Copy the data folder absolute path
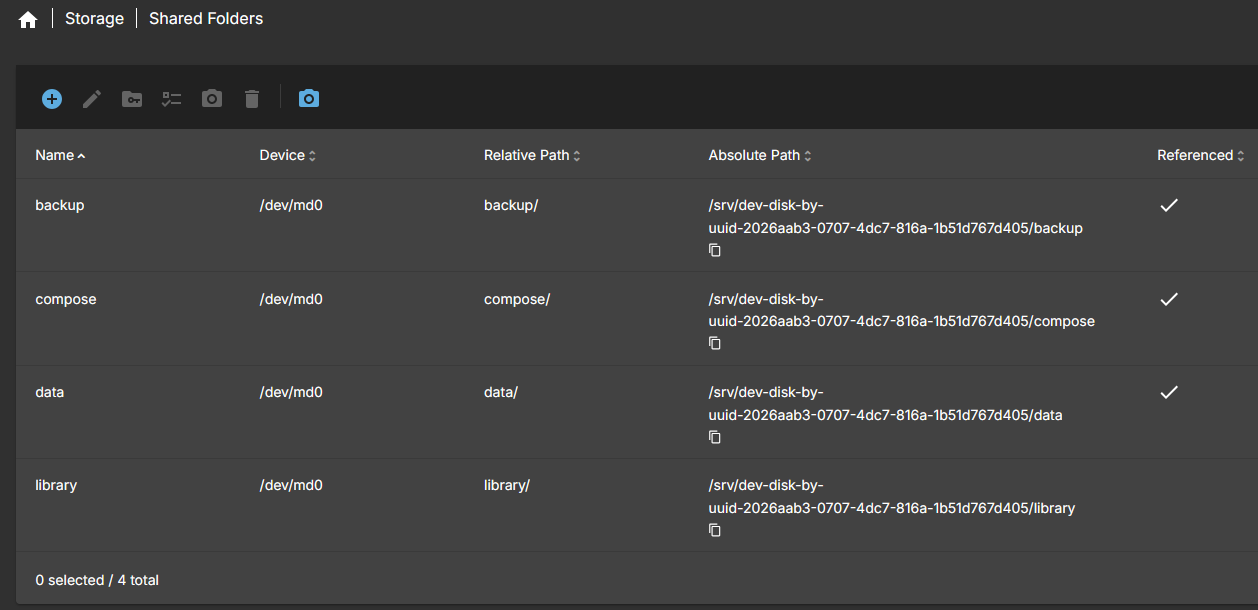 [715, 437]
